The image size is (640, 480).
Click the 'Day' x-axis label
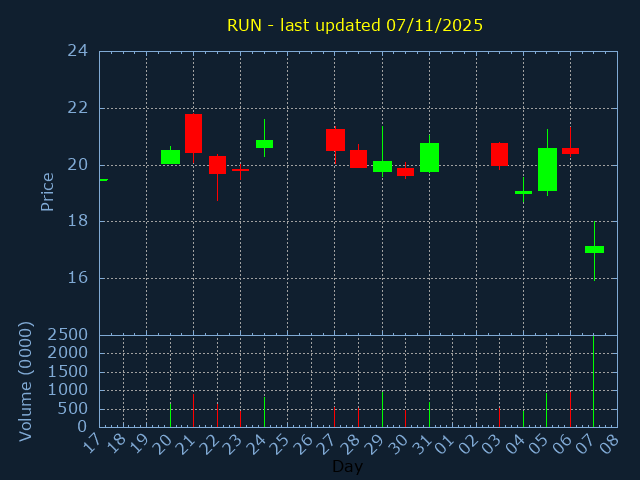347,466
